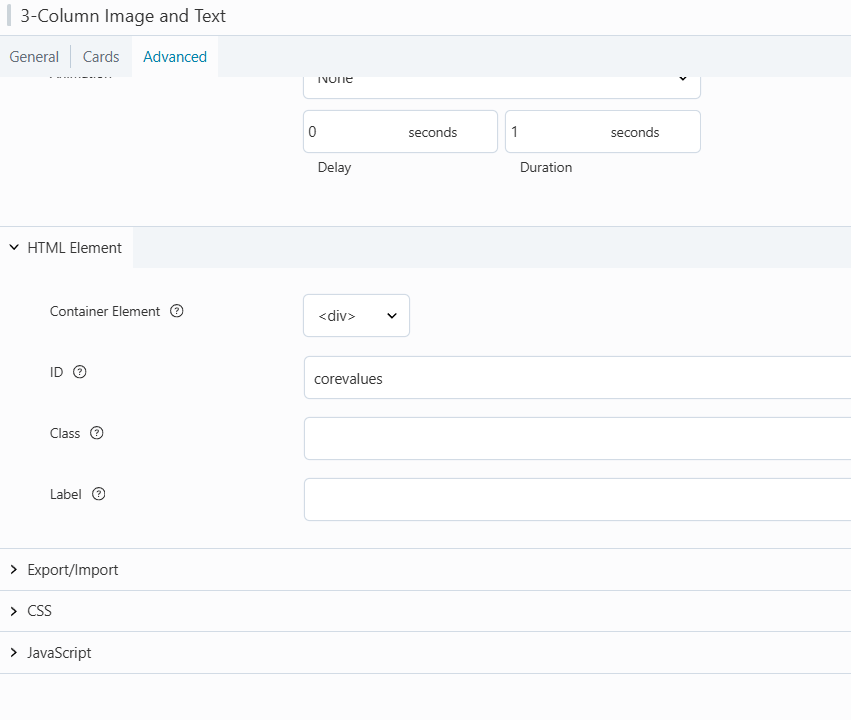Open the <div> container element dropdown
Image resolution: width=851 pixels, height=720 pixels.
tap(356, 316)
